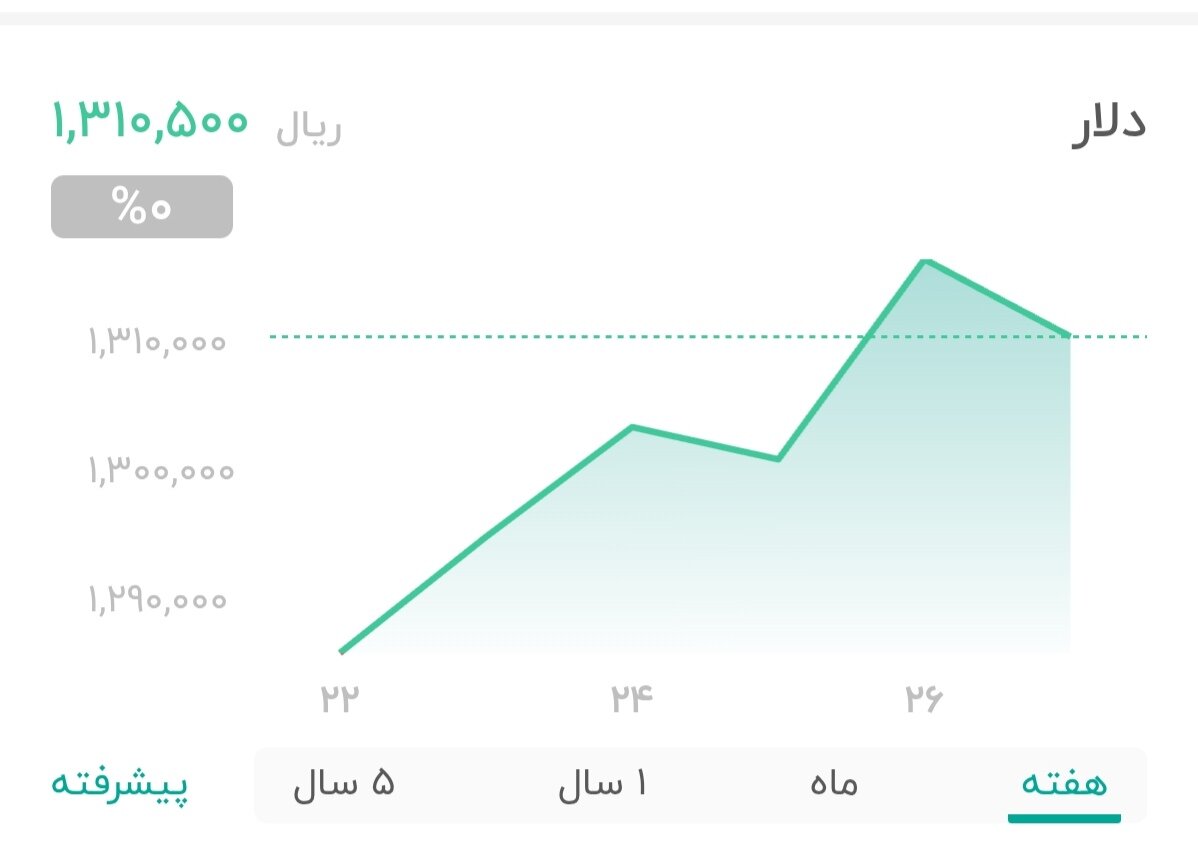Switch to the ماه (month) chart view
This screenshot has height=848, width=1198.
pos(831,784)
